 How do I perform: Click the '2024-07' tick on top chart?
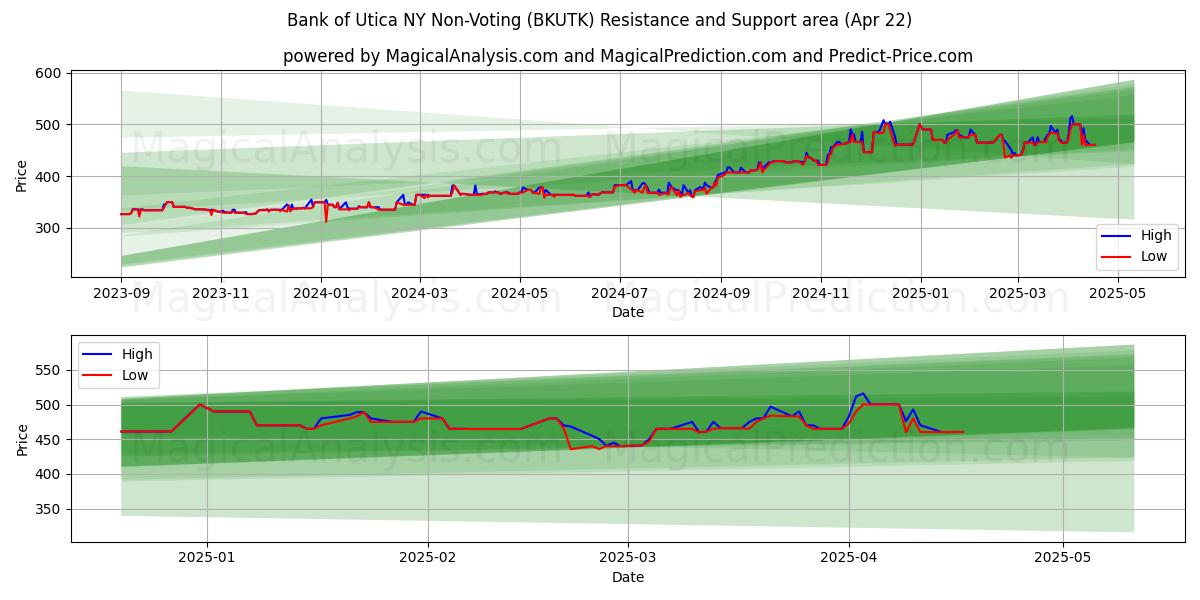pyautogui.click(x=619, y=293)
